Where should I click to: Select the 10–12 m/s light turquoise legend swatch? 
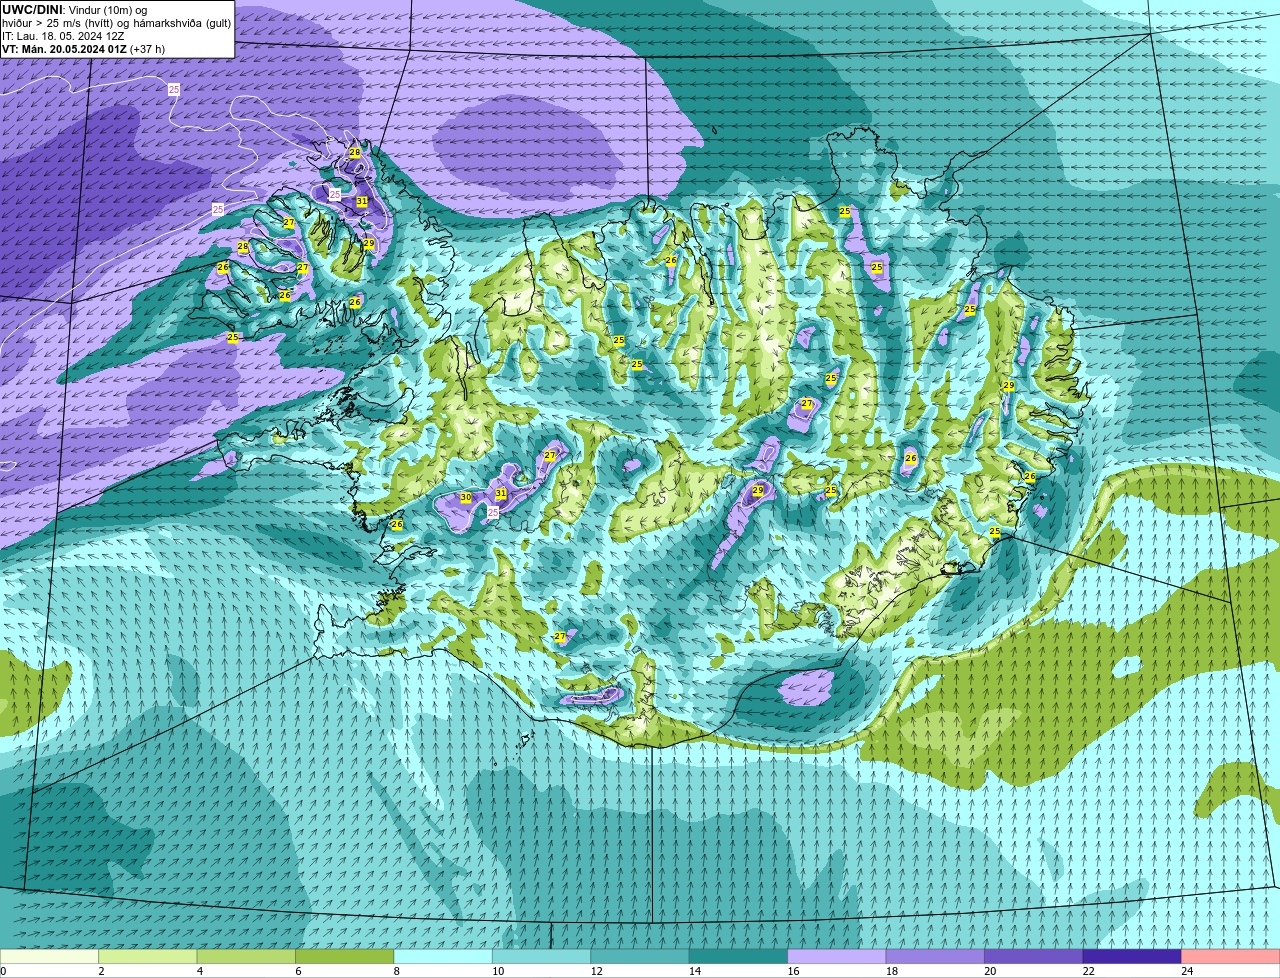[542, 956]
